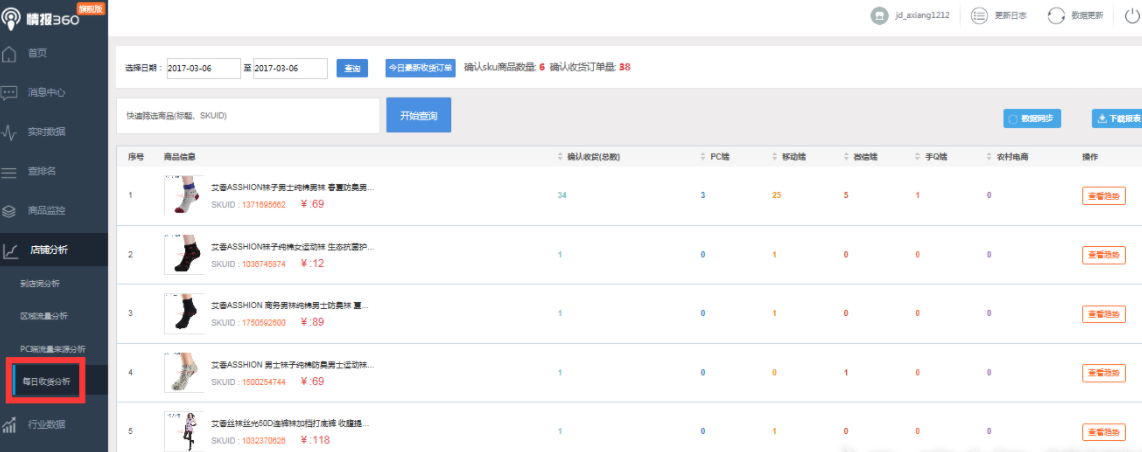The image size is (1142, 452).
Task: Click the 更新日志 list icon
Action: click(980, 15)
